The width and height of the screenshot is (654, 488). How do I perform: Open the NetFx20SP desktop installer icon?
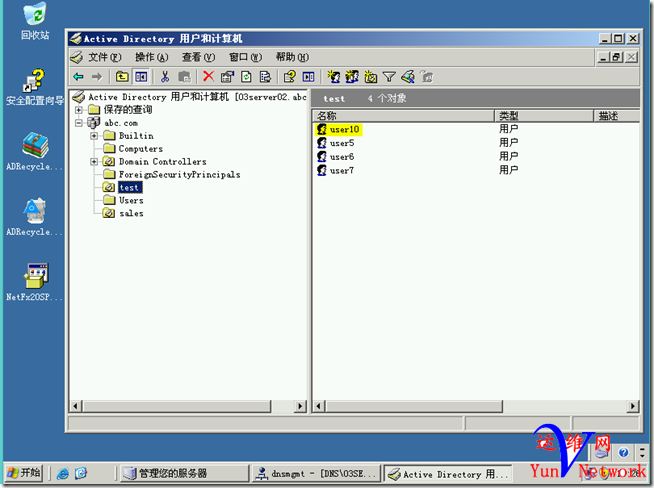tap(35, 282)
